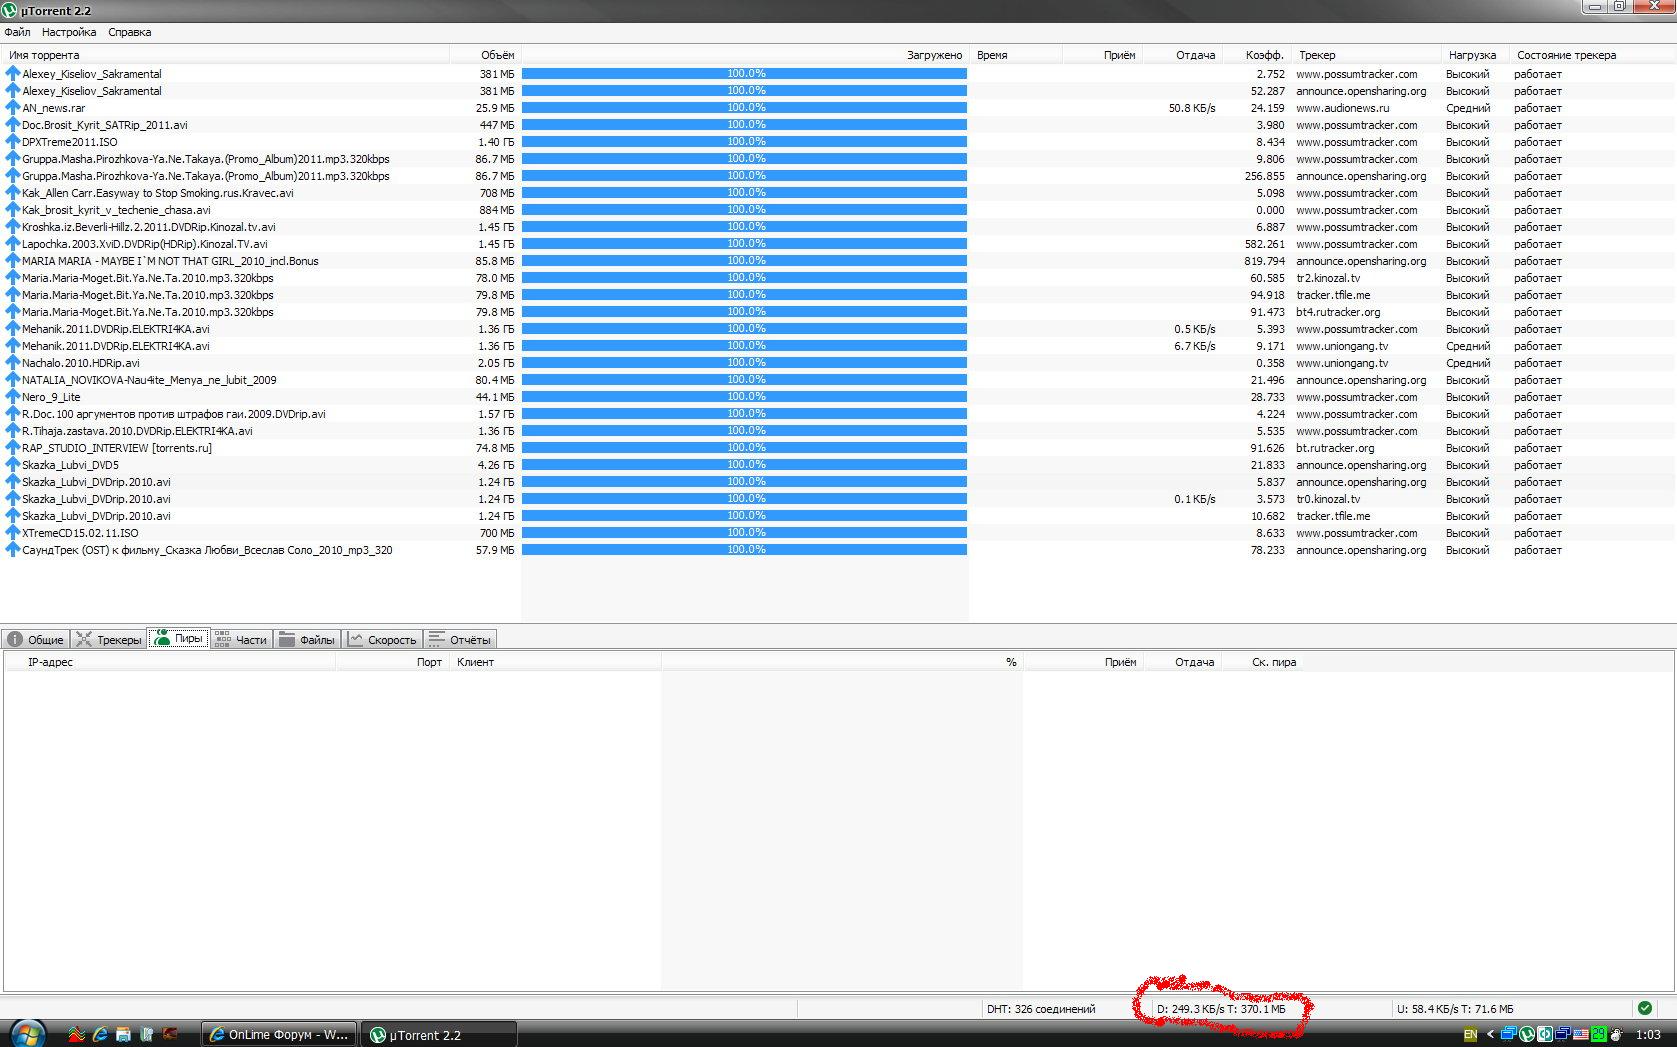Click the 6.7 КБ/s upload speed cell
1677x1047 pixels.
point(1195,346)
